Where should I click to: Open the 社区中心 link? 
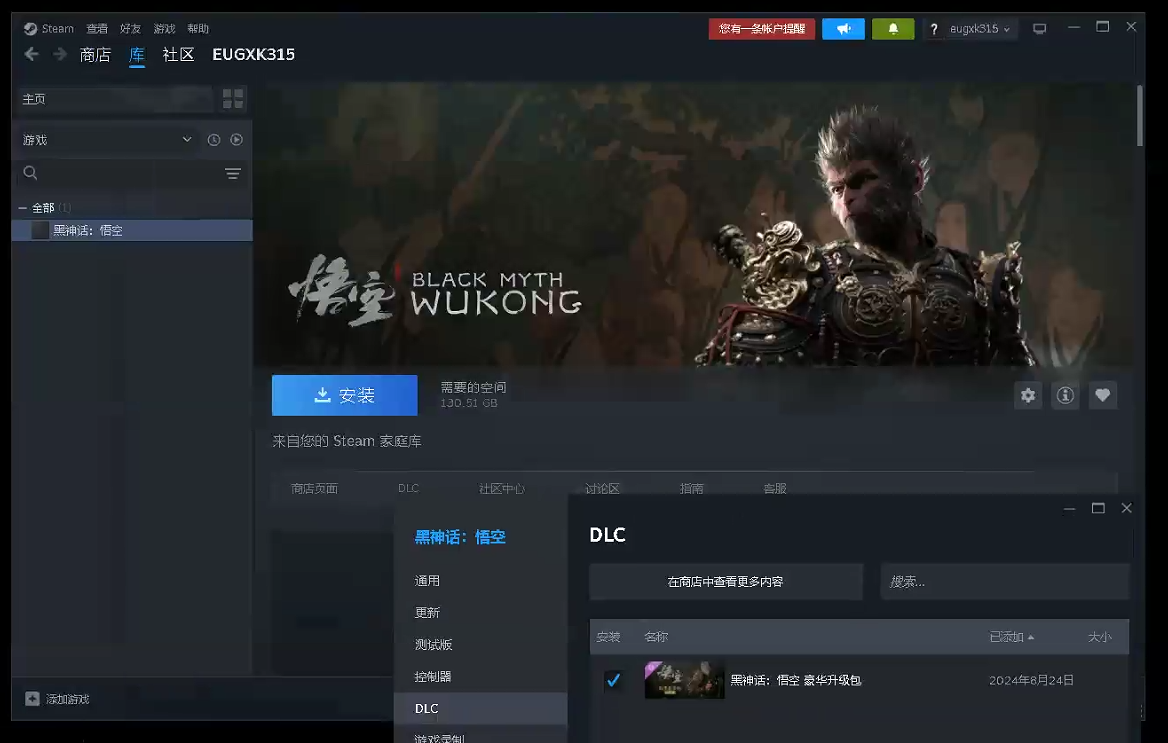[x=501, y=488]
